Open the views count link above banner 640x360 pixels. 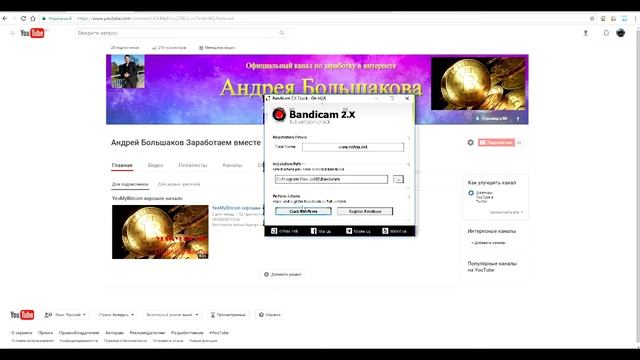point(169,48)
